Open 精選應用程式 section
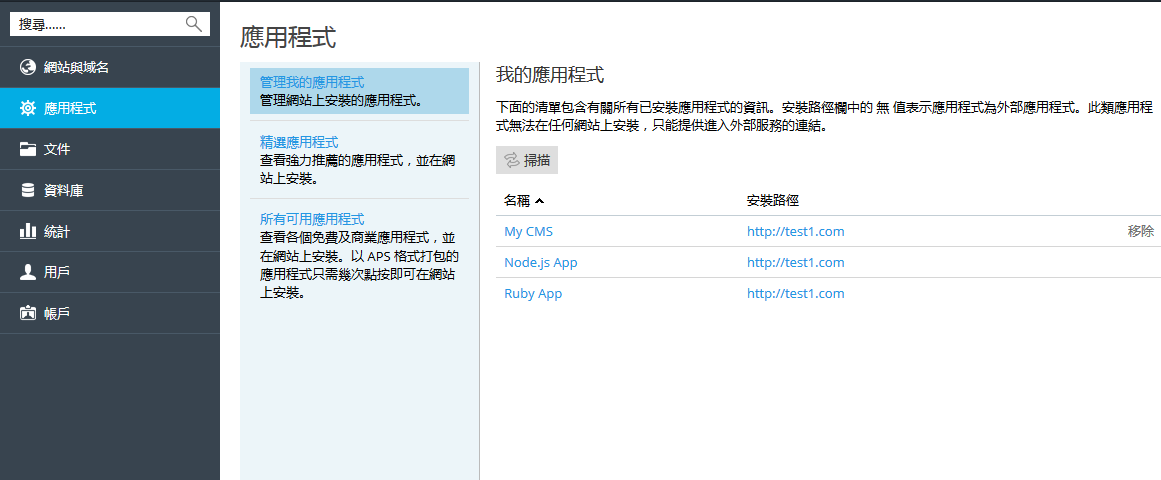 pos(298,142)
